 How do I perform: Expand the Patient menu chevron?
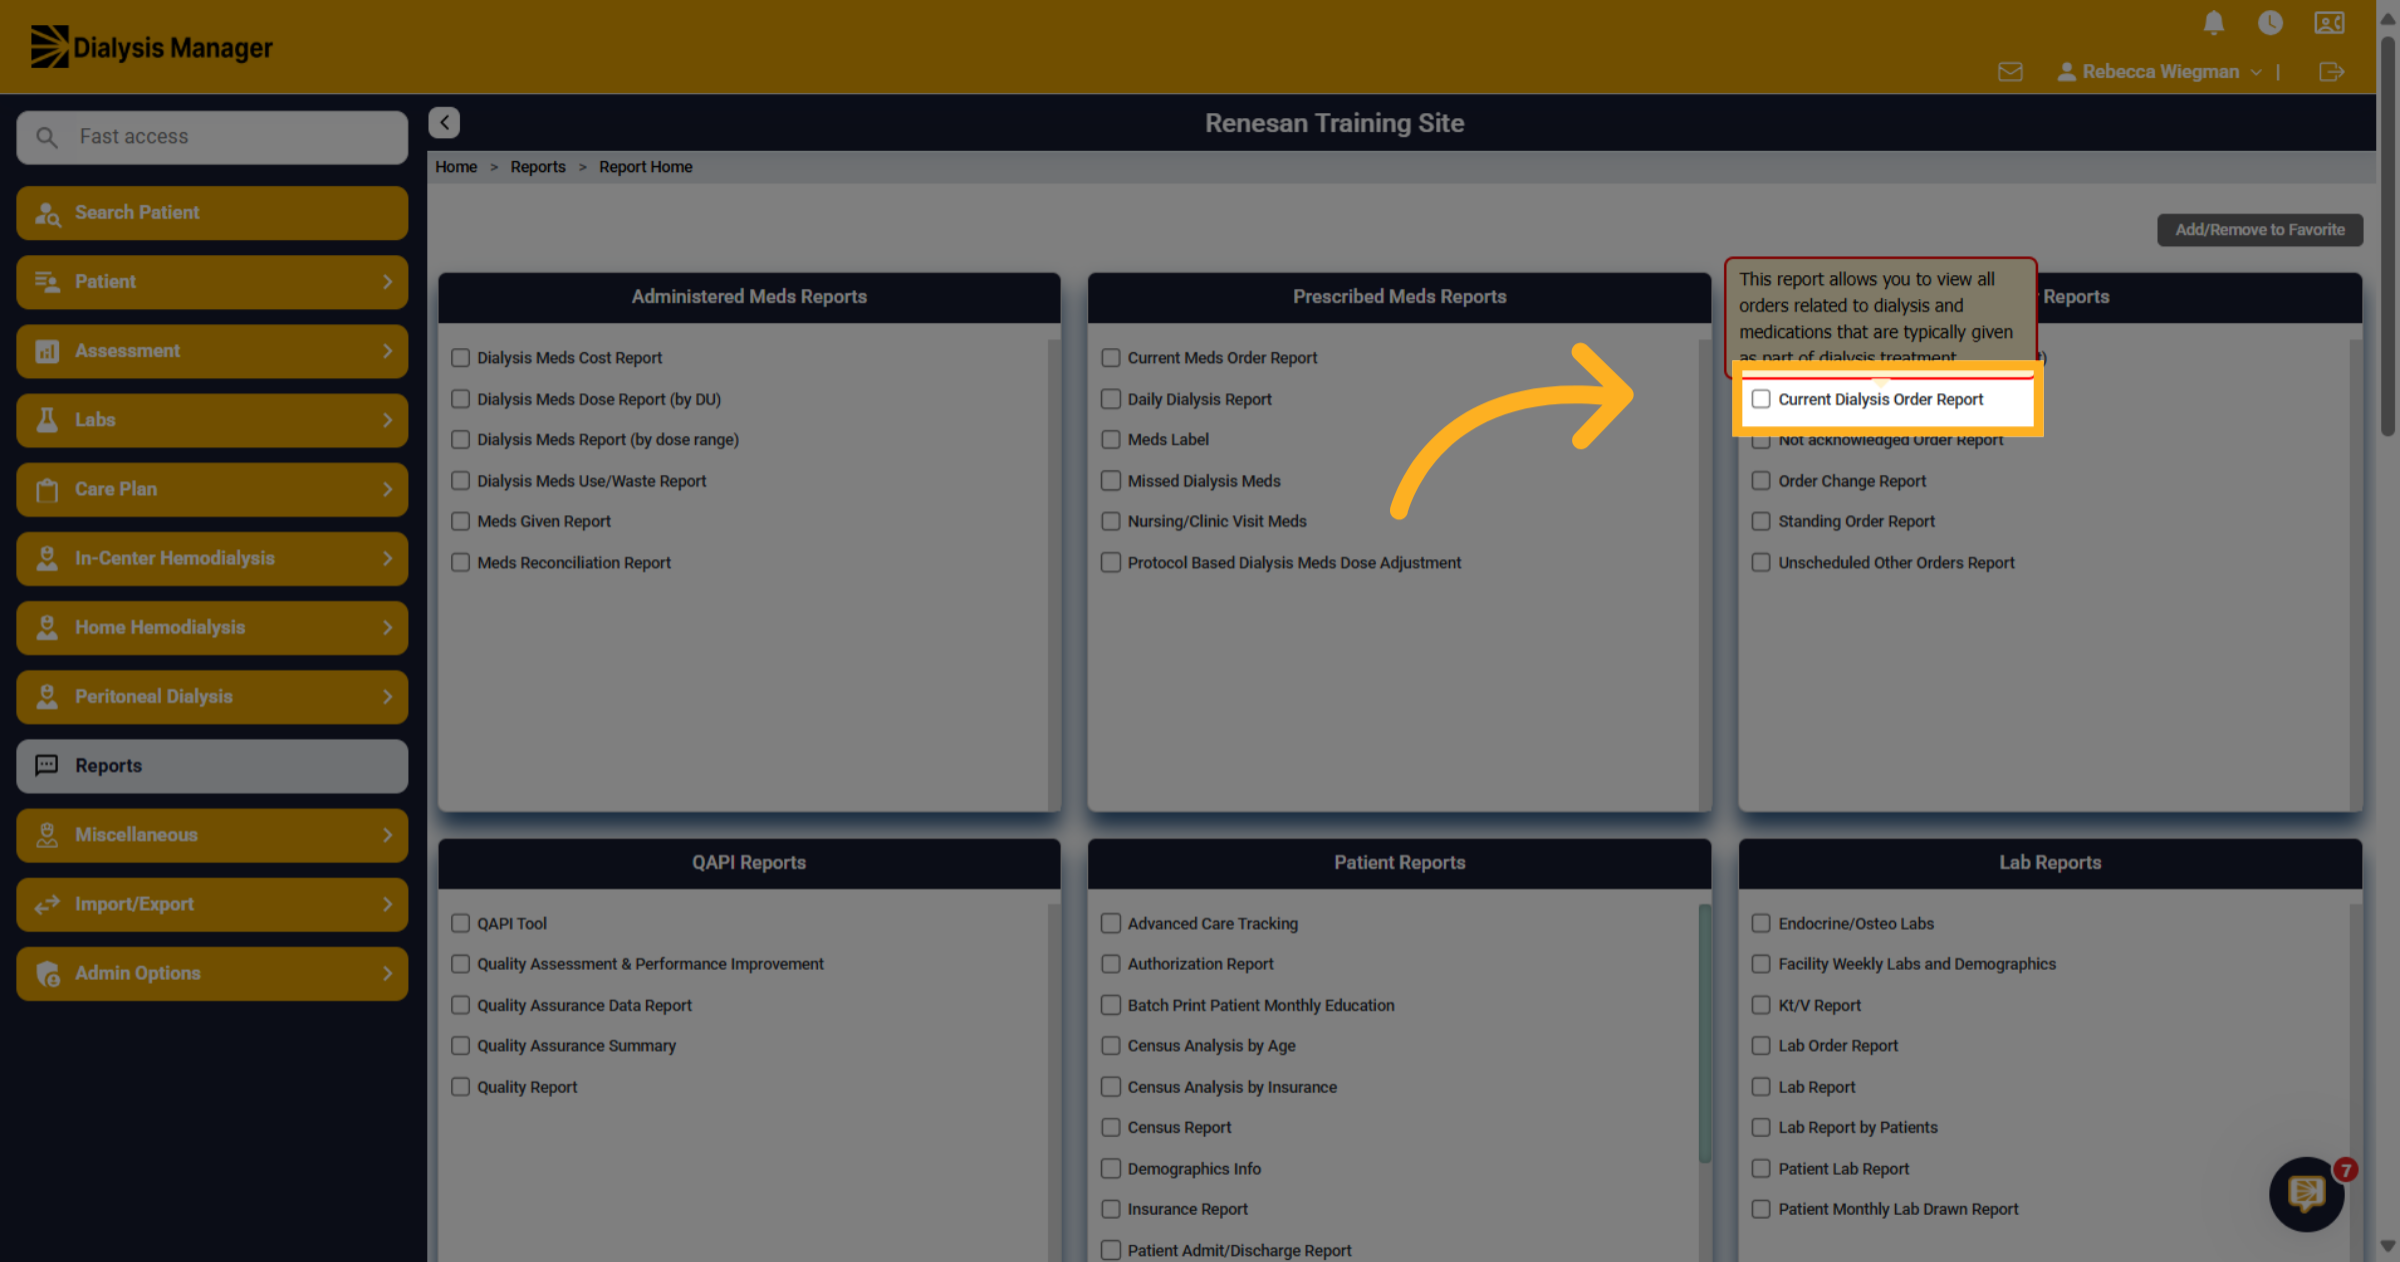[x=388, y=282]
